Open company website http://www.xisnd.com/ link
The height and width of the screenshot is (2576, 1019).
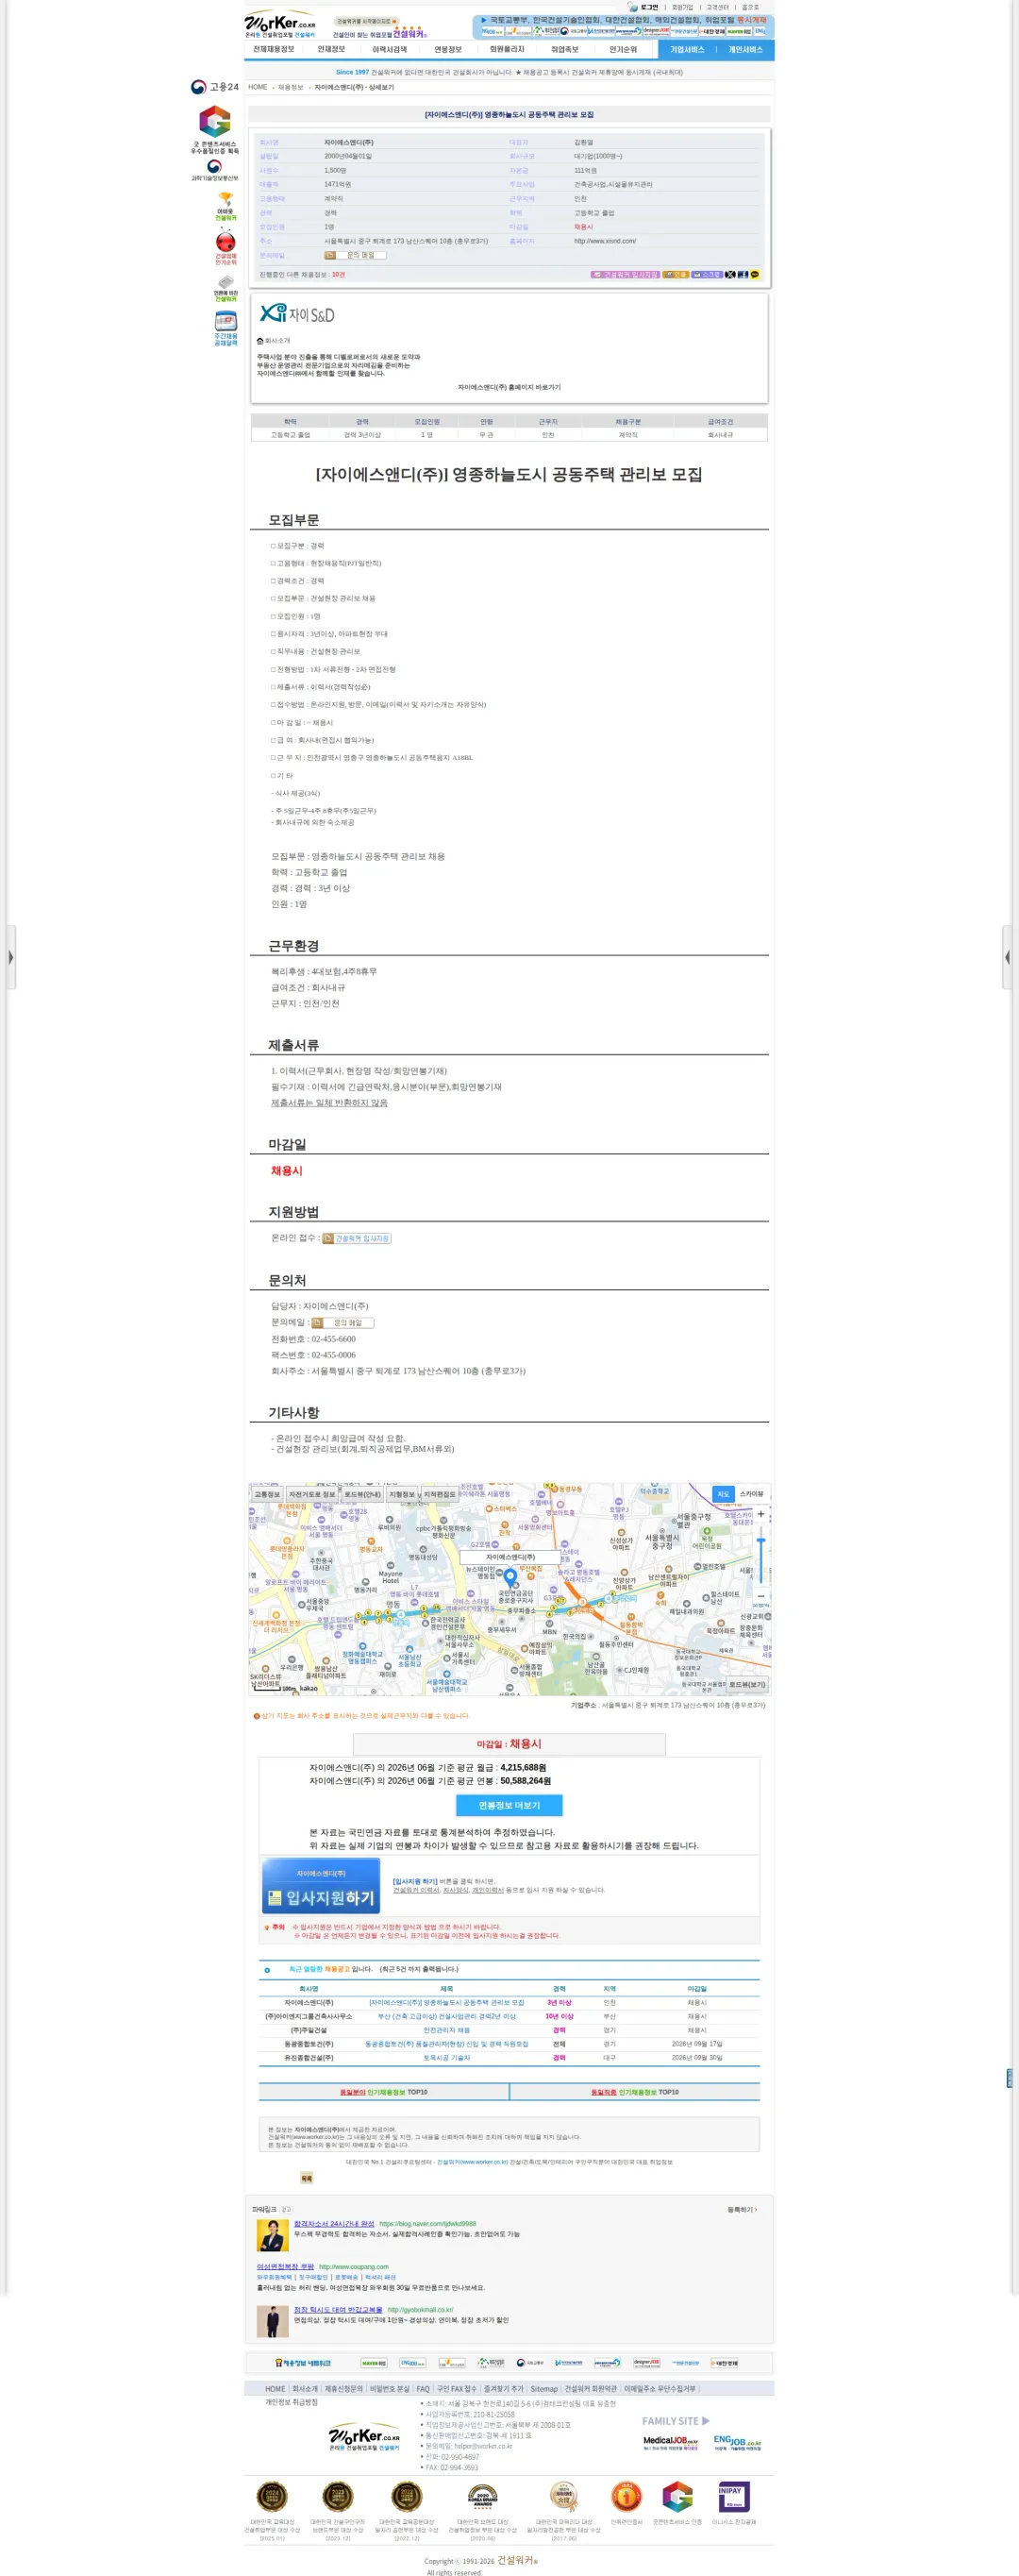click(x=605, y=241)
